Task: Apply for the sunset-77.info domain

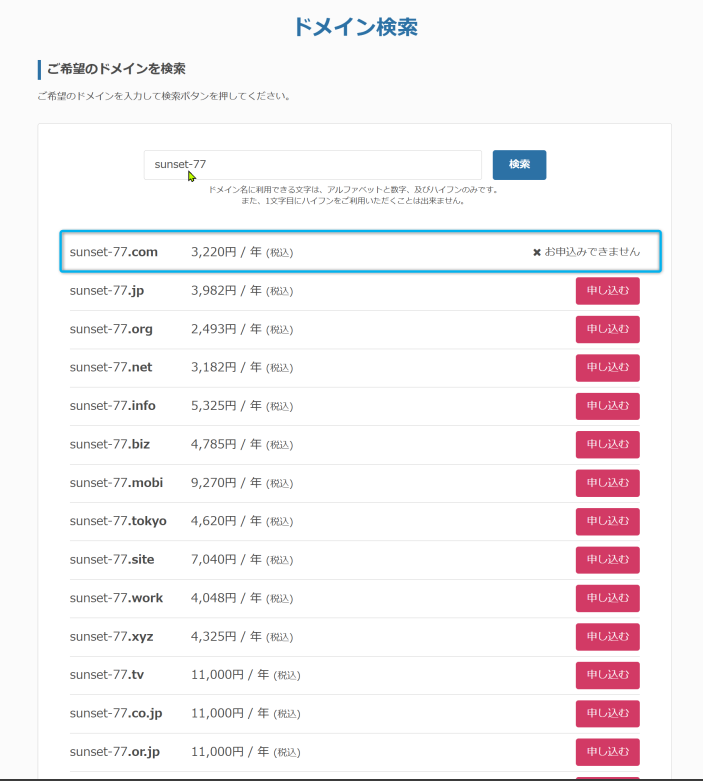Action: click(x=607, y=406)
